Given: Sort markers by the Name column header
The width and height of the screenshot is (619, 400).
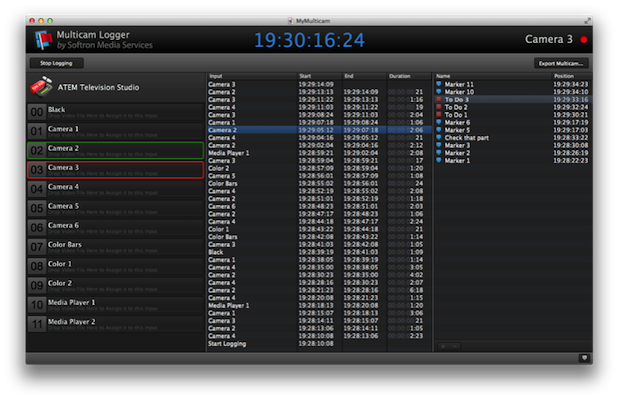Looking at the screenshot, I should (493, 76).
